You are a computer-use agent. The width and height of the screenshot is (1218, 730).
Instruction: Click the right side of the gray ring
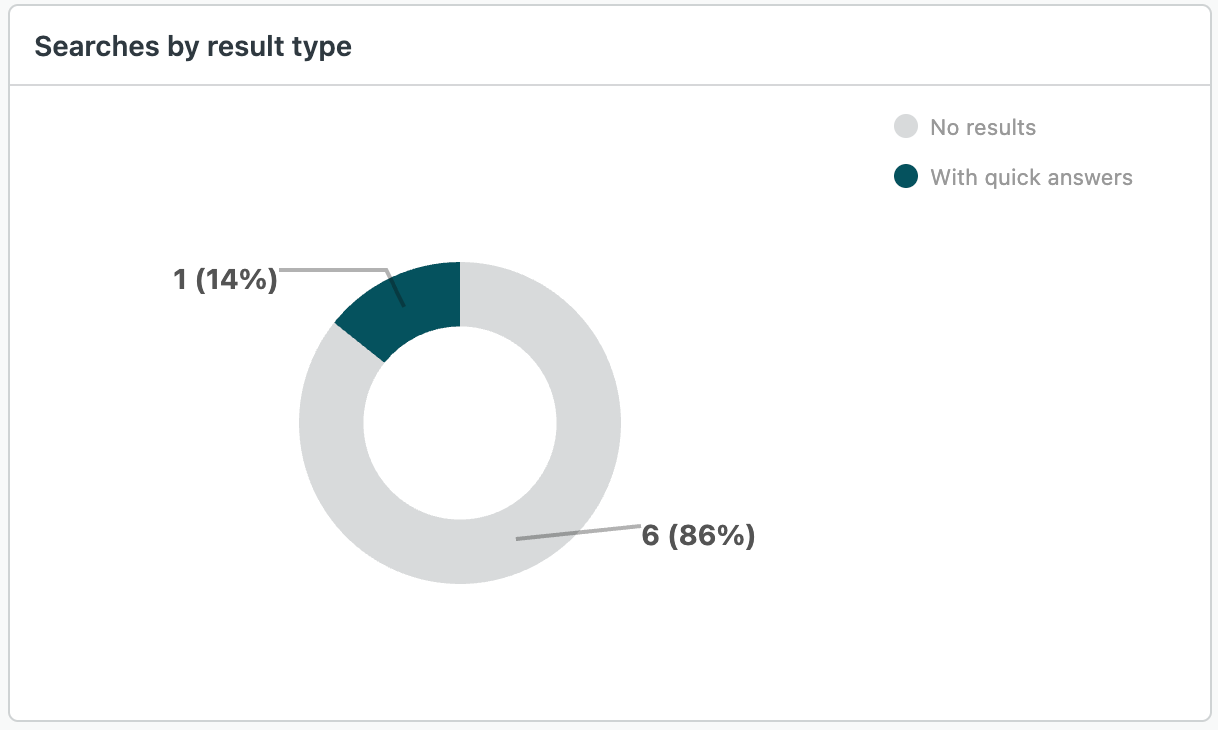[589, 422]
